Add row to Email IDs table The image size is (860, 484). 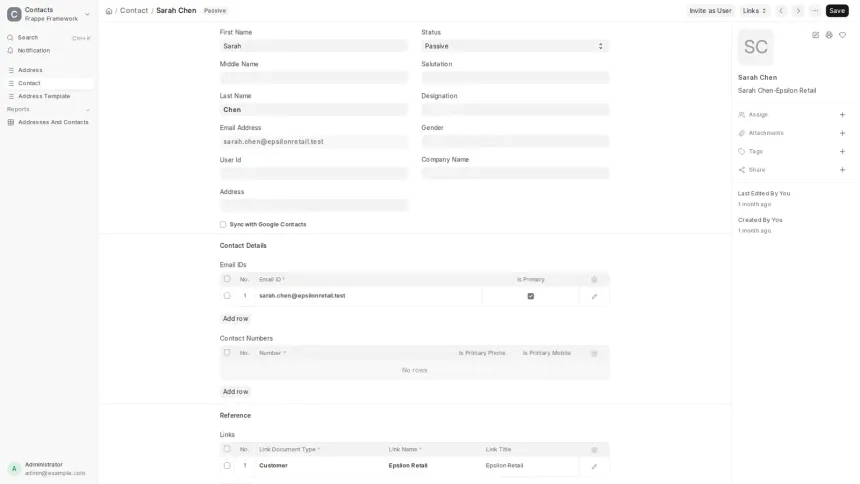point(235,319)
